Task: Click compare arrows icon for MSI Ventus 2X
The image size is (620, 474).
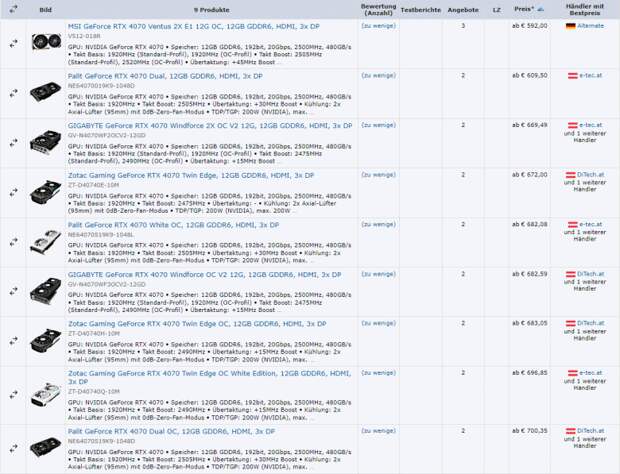Action: pyautogui.click(x=13, y=43)
